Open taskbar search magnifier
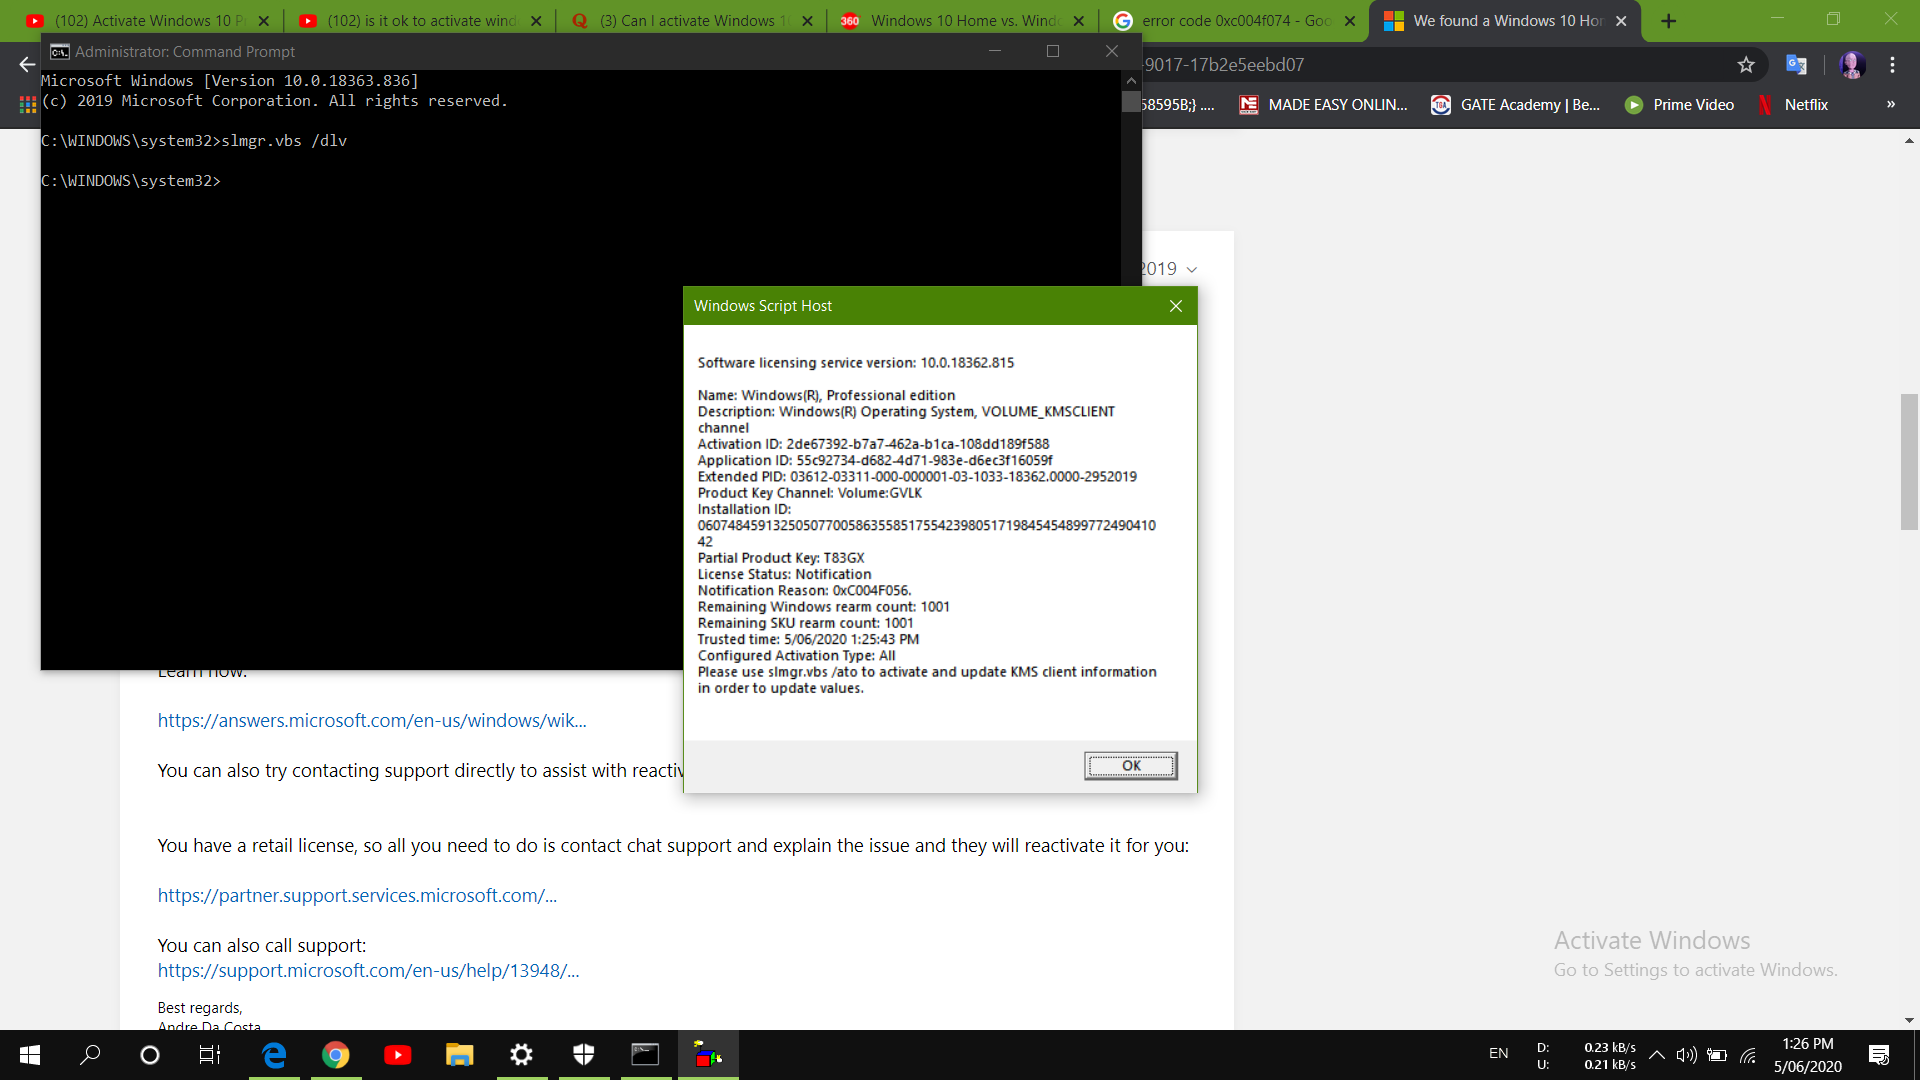Screen dimensions: 1920x1080 90,1055
